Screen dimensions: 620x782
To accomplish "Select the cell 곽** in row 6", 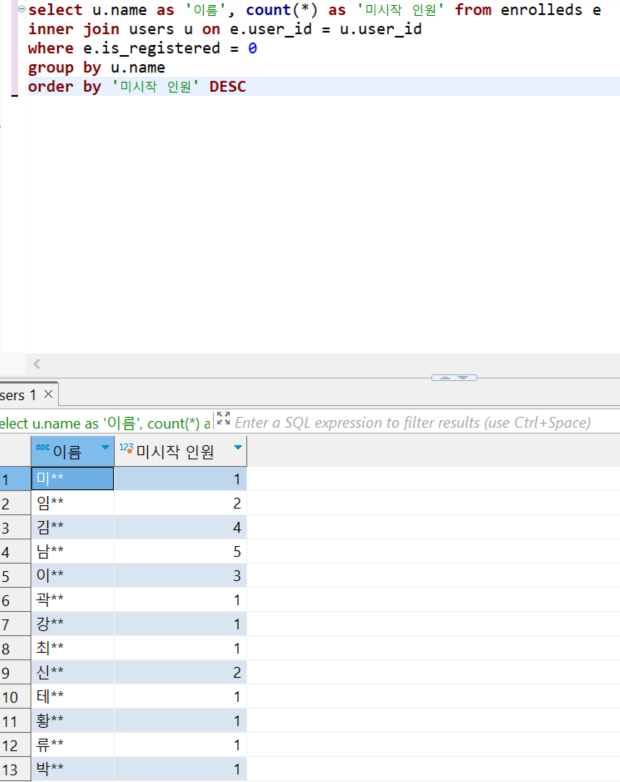I will (73, 599).
